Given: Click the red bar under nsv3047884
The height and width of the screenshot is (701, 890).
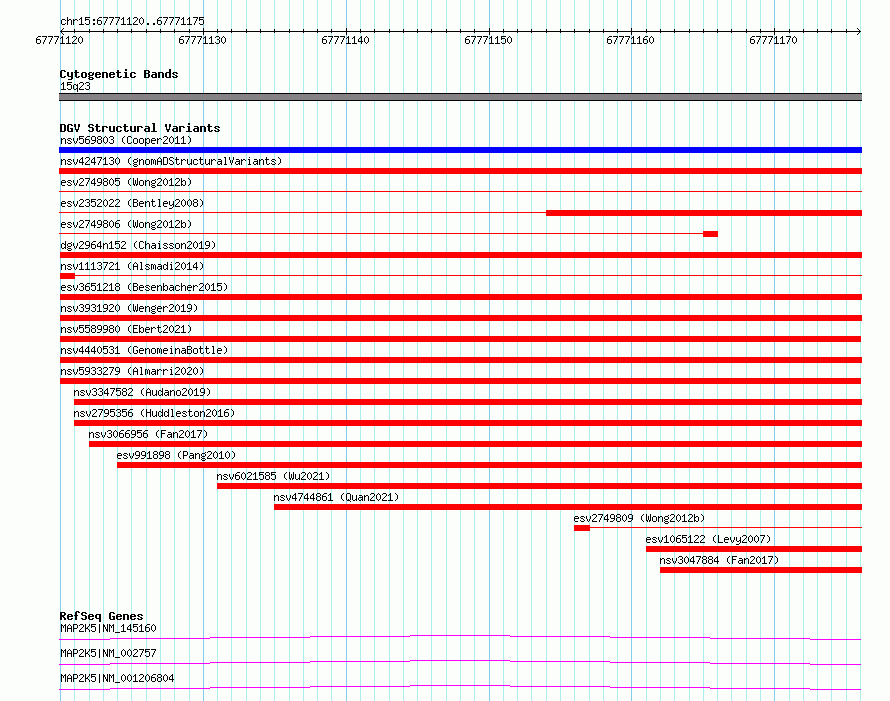Looking at the screenshot, I should point(761,570).
